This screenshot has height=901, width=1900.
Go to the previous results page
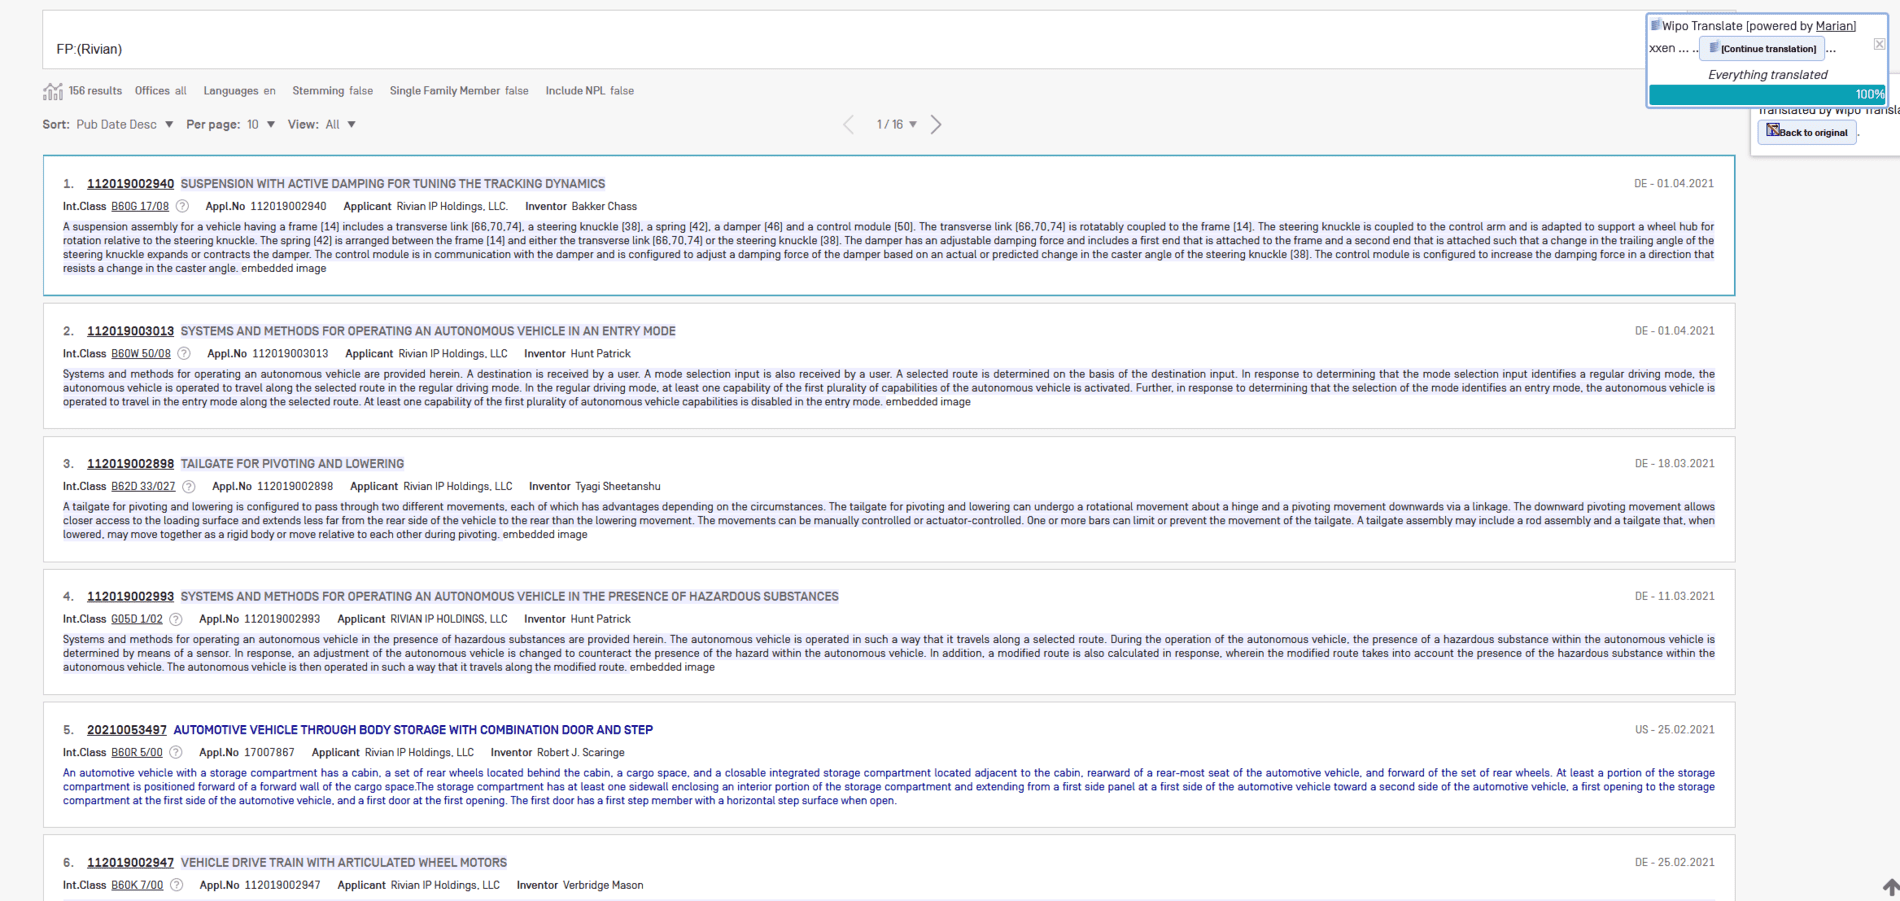[848, 125]
